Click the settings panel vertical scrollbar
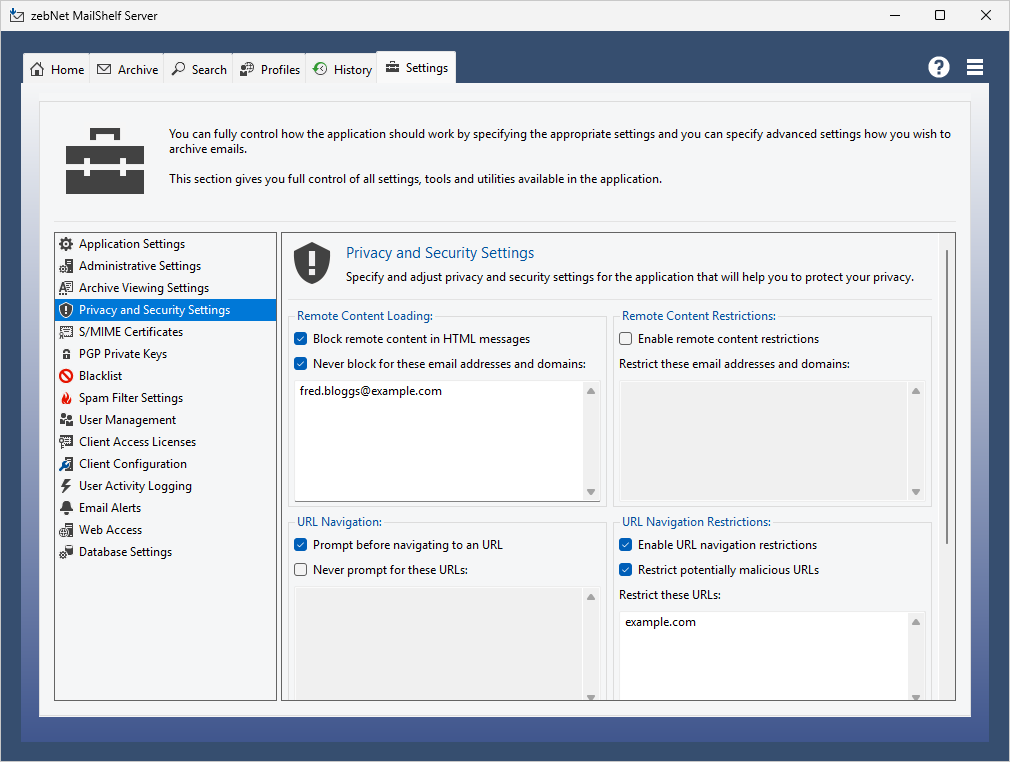 point(946,400)
